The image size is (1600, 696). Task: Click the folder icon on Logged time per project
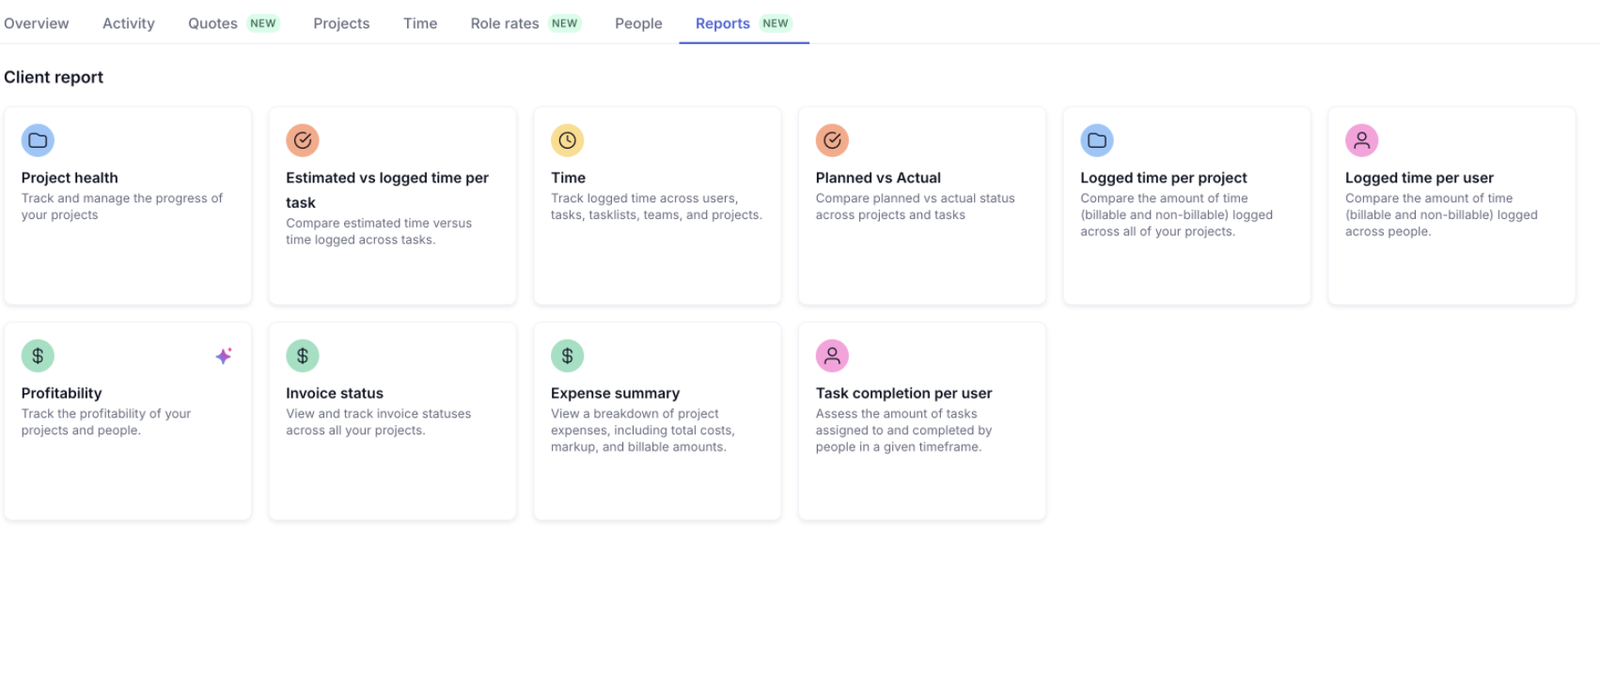pyautogui.click(x=1097, y=141)
